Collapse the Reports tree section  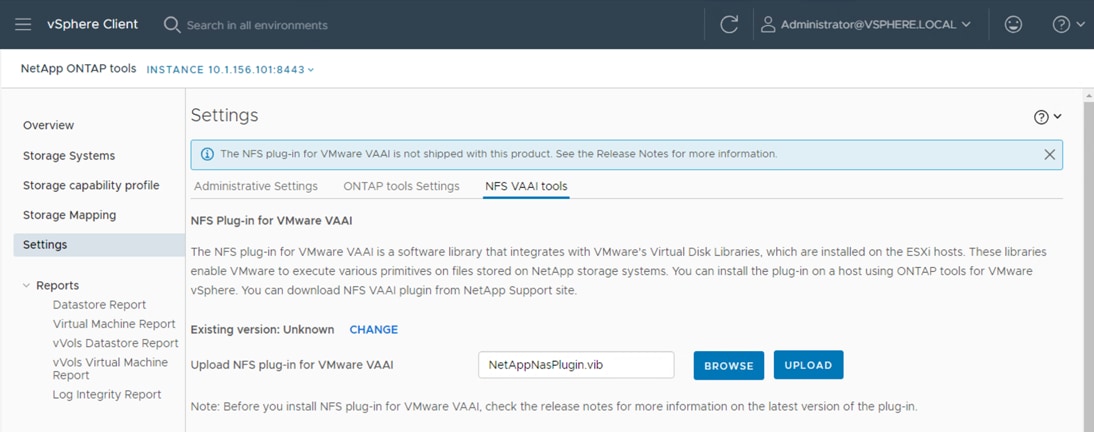tap(26, 285)
